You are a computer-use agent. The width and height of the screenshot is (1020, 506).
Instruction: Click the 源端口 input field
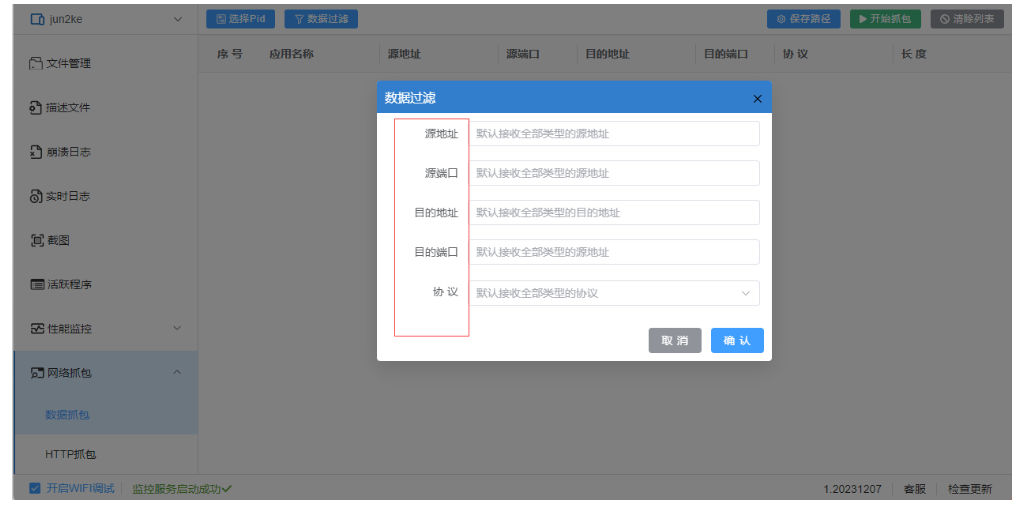(x=614, y=173)
